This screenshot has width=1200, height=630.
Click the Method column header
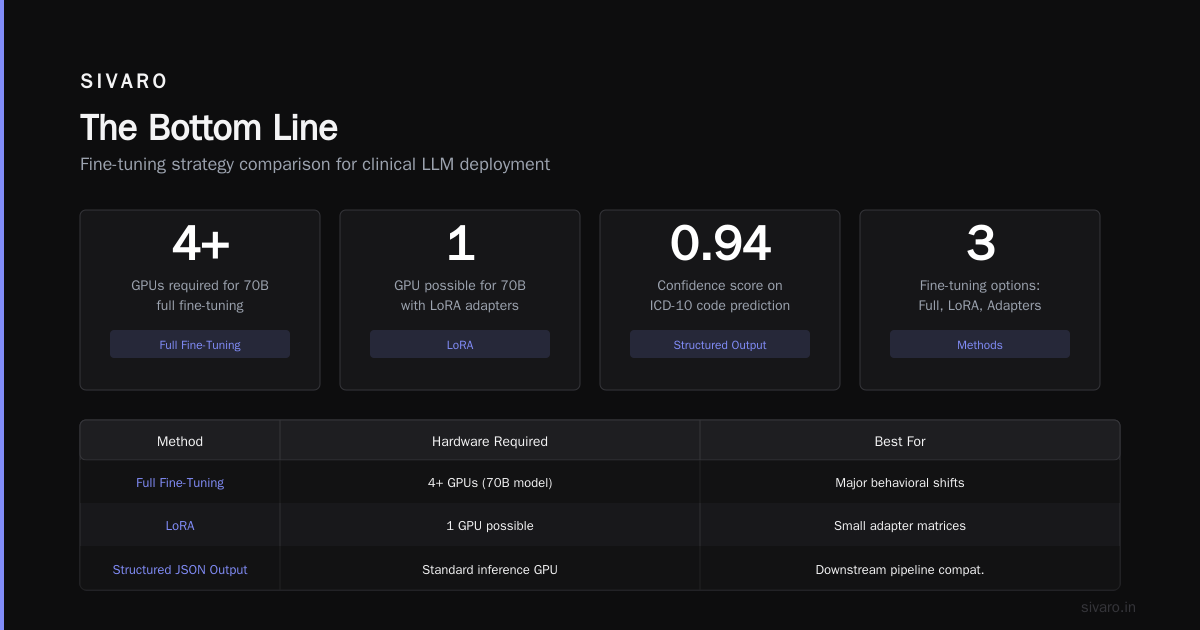click(180, 441)
